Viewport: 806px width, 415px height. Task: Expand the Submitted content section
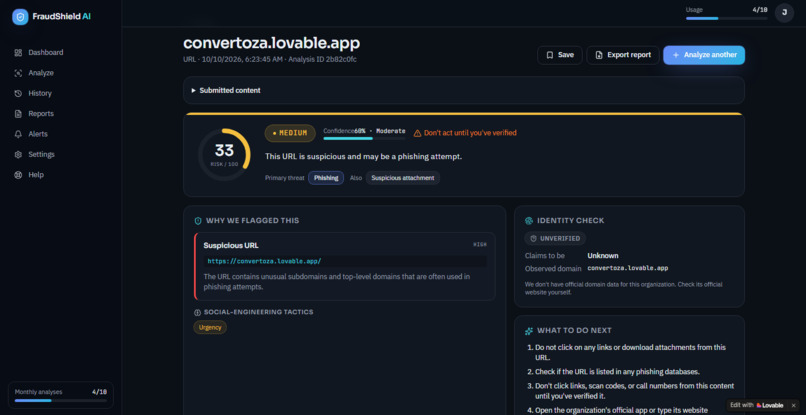tap(464, 91)
